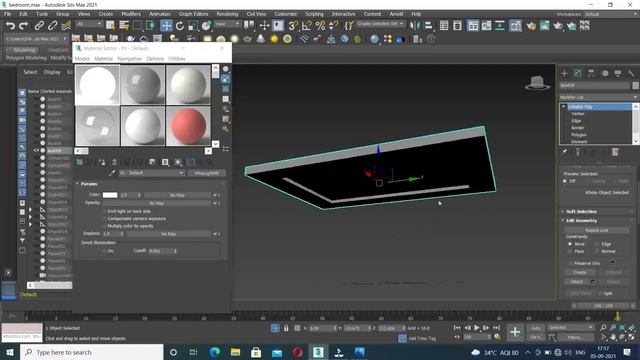Open the Graph Editors menu
640x360 pixels.
click(193, 14)
